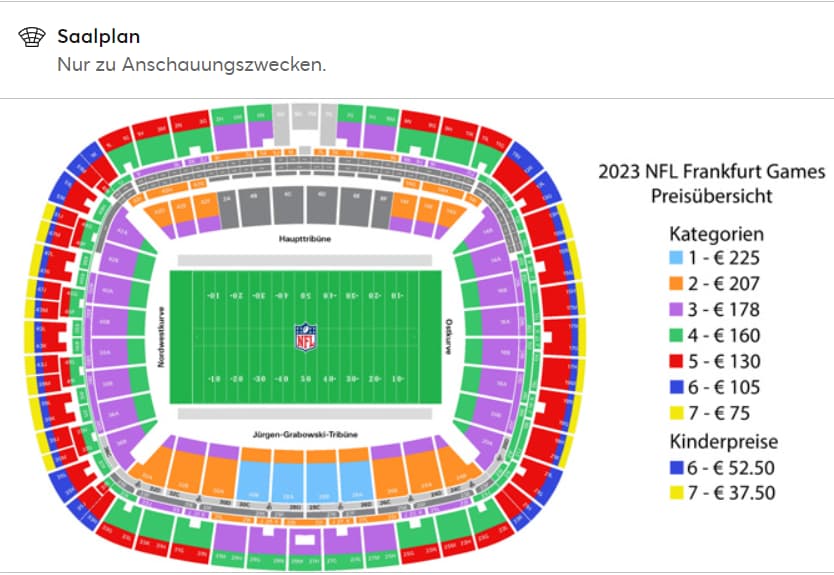Click the yellow category 7 € 75 swatch
834x575 pixels.
click(675, 413)
